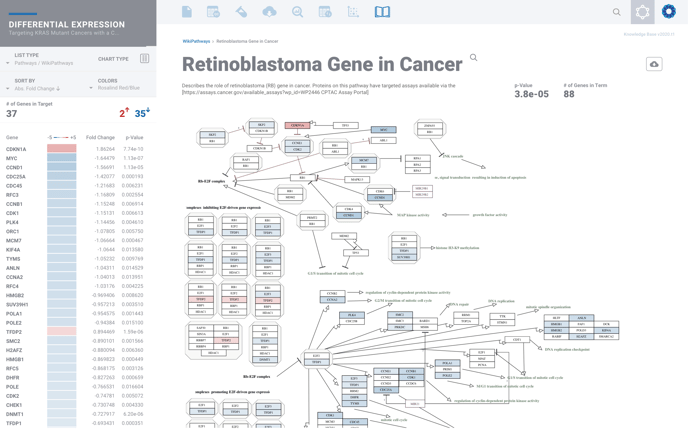Open the chart magnifier analysis icon
Screen dimensions: 688x430
tap(297, 12)
